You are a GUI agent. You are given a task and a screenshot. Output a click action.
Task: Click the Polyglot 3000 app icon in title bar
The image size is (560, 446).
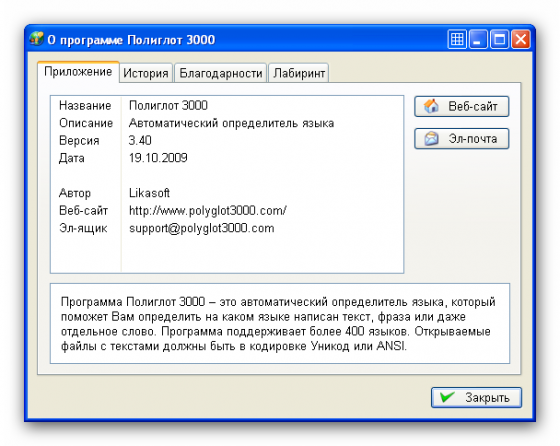tap(36, 39)
